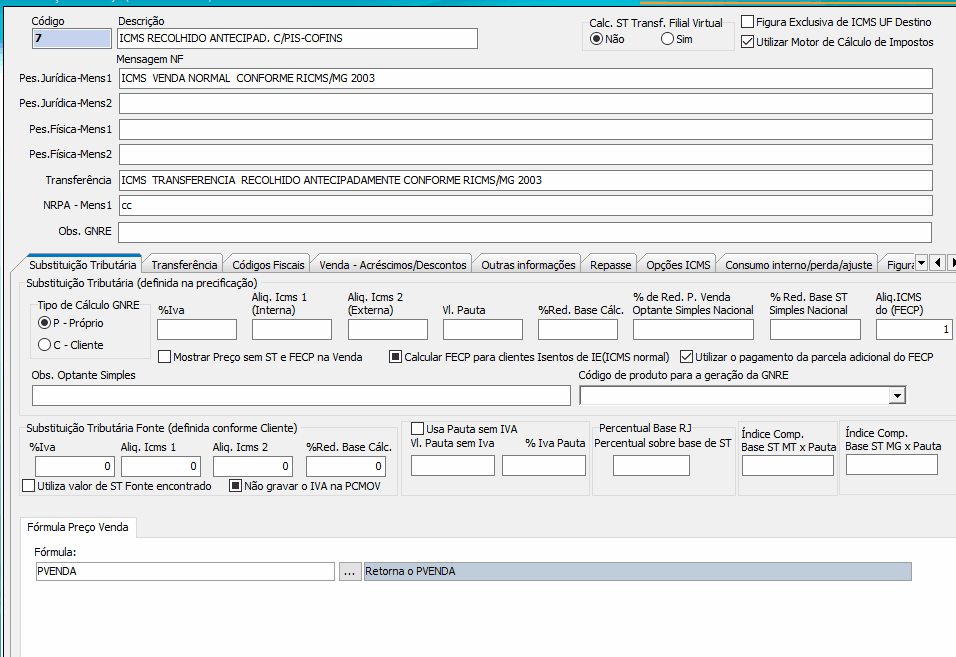Click Pes.Jurídica-Mens2 field
Screen dimensions: 956x657
[526, 104]
